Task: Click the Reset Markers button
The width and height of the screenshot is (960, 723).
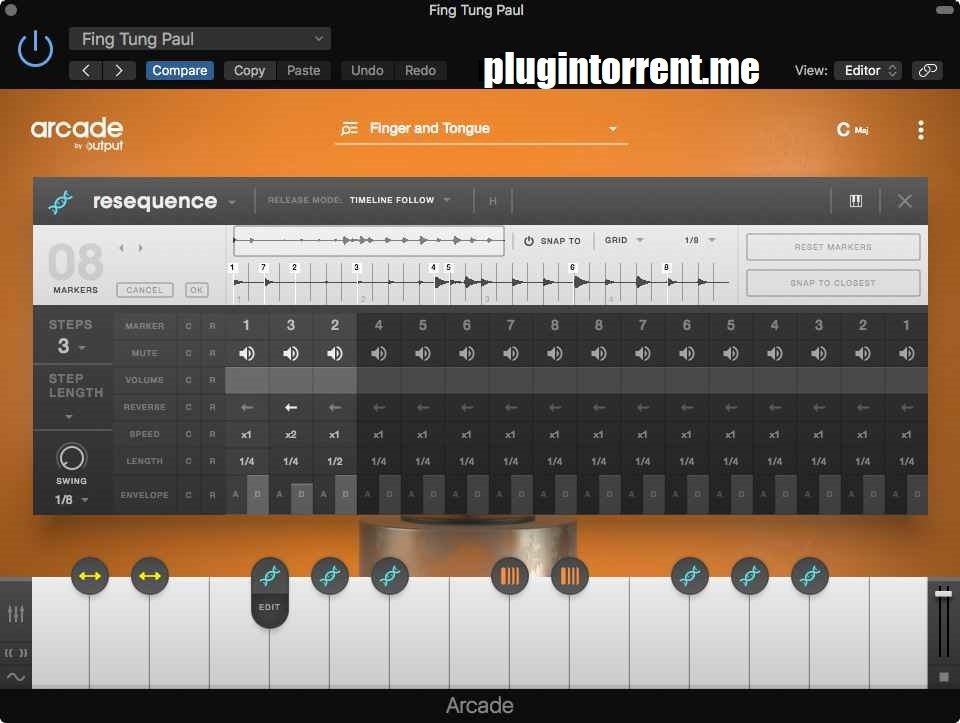Action: pyautogui.click(x=833, y=247)
